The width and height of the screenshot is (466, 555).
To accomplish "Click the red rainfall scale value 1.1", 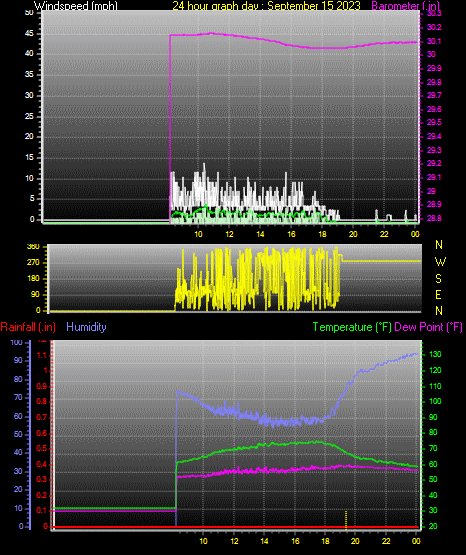I will [x=42, y=355].
